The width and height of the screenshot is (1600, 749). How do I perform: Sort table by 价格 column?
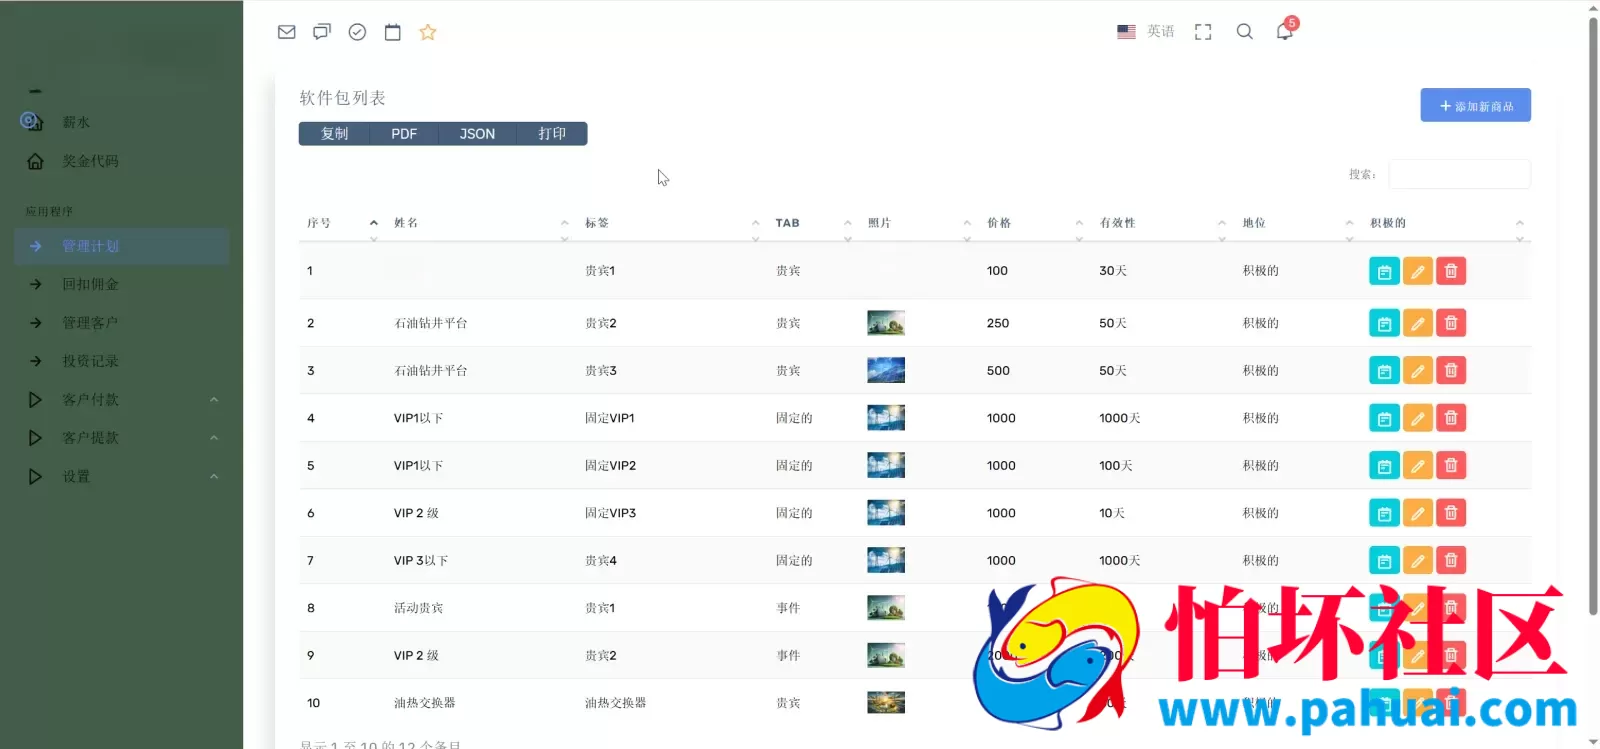pyautogui.click(x=1035, y=223)
